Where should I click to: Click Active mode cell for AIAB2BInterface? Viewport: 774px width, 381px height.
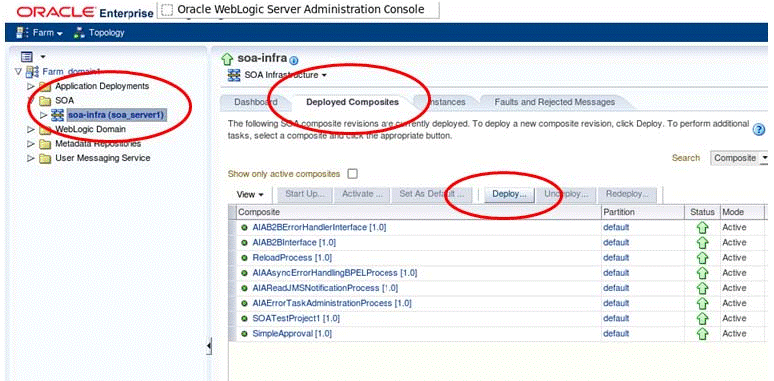(734, 242)
